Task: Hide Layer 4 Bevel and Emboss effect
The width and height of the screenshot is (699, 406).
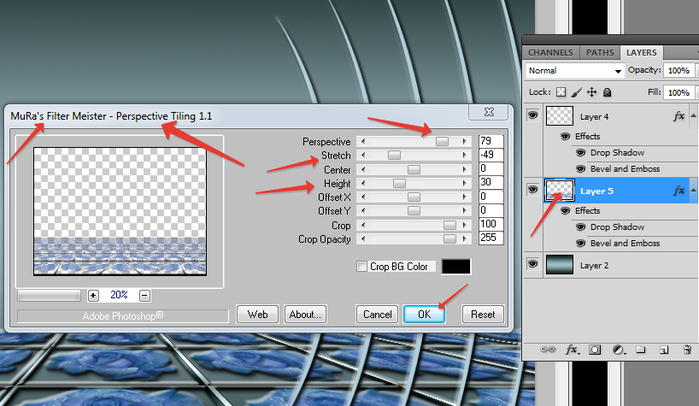Action: tap(580, 169)
